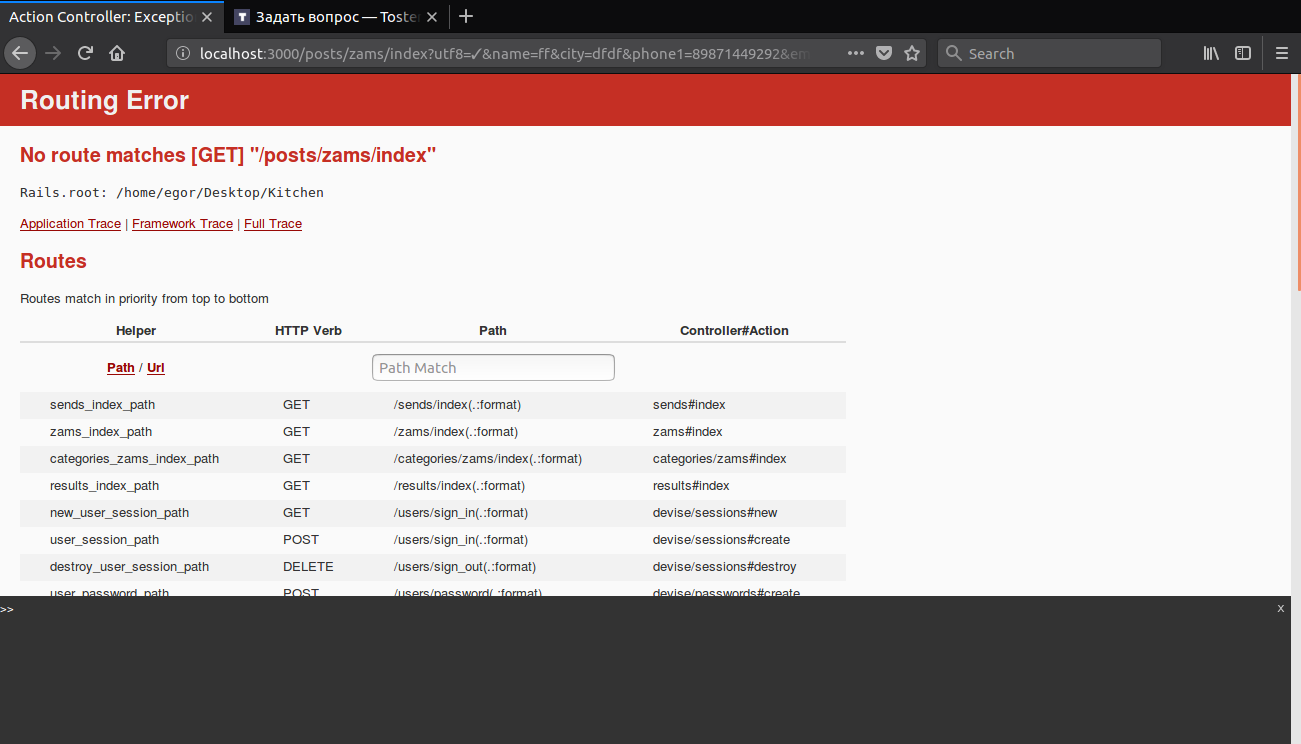
Task: Select categories_zams_index_path helper cell
Action: [134, 459]
